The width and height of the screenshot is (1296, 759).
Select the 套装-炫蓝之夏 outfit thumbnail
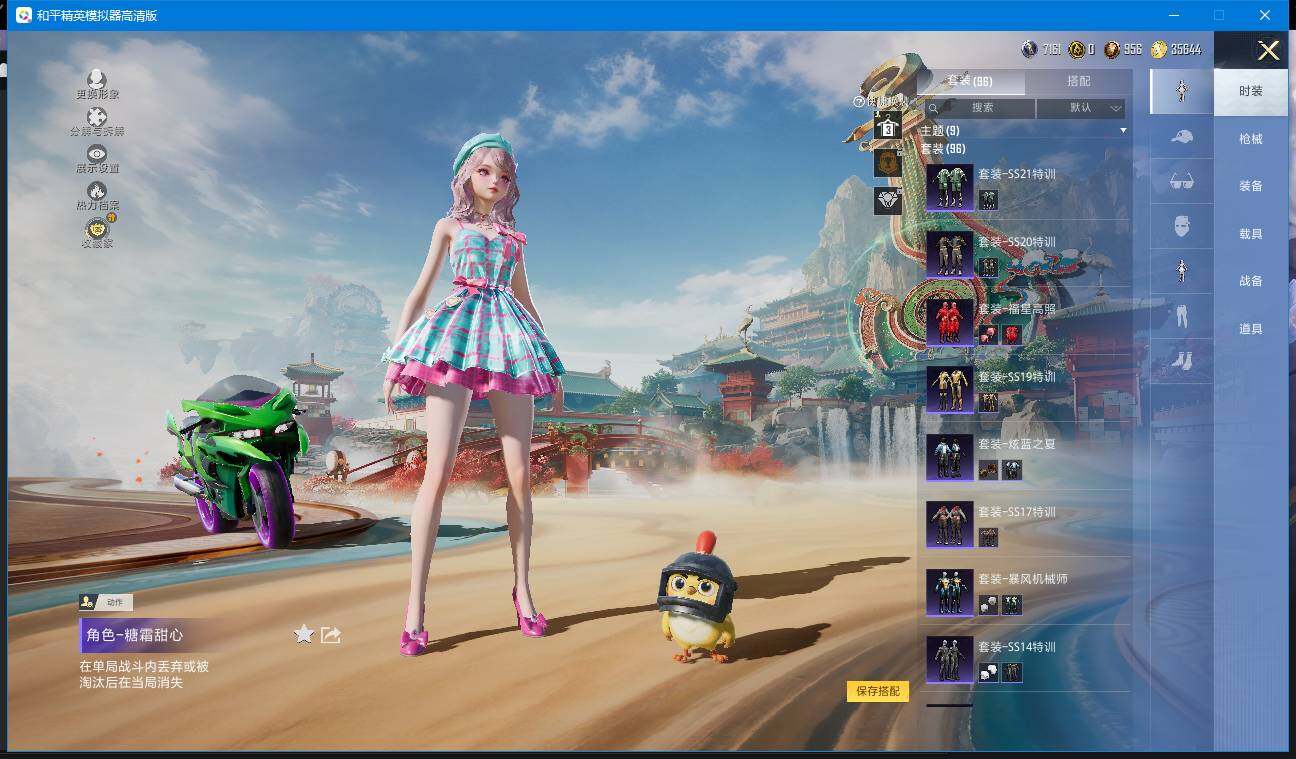pyautogui.click(x=950, y=457)
